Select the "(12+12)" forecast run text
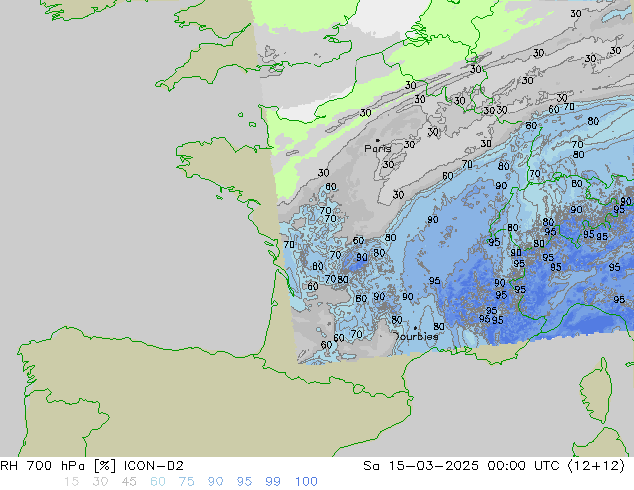Viewport: 634px width, 490px height. [x=596, y=466]
